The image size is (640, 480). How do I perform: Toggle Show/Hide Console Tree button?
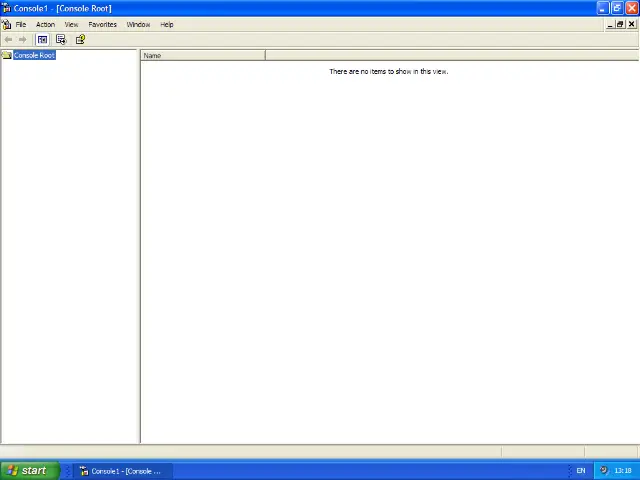[x=42, y=40]
